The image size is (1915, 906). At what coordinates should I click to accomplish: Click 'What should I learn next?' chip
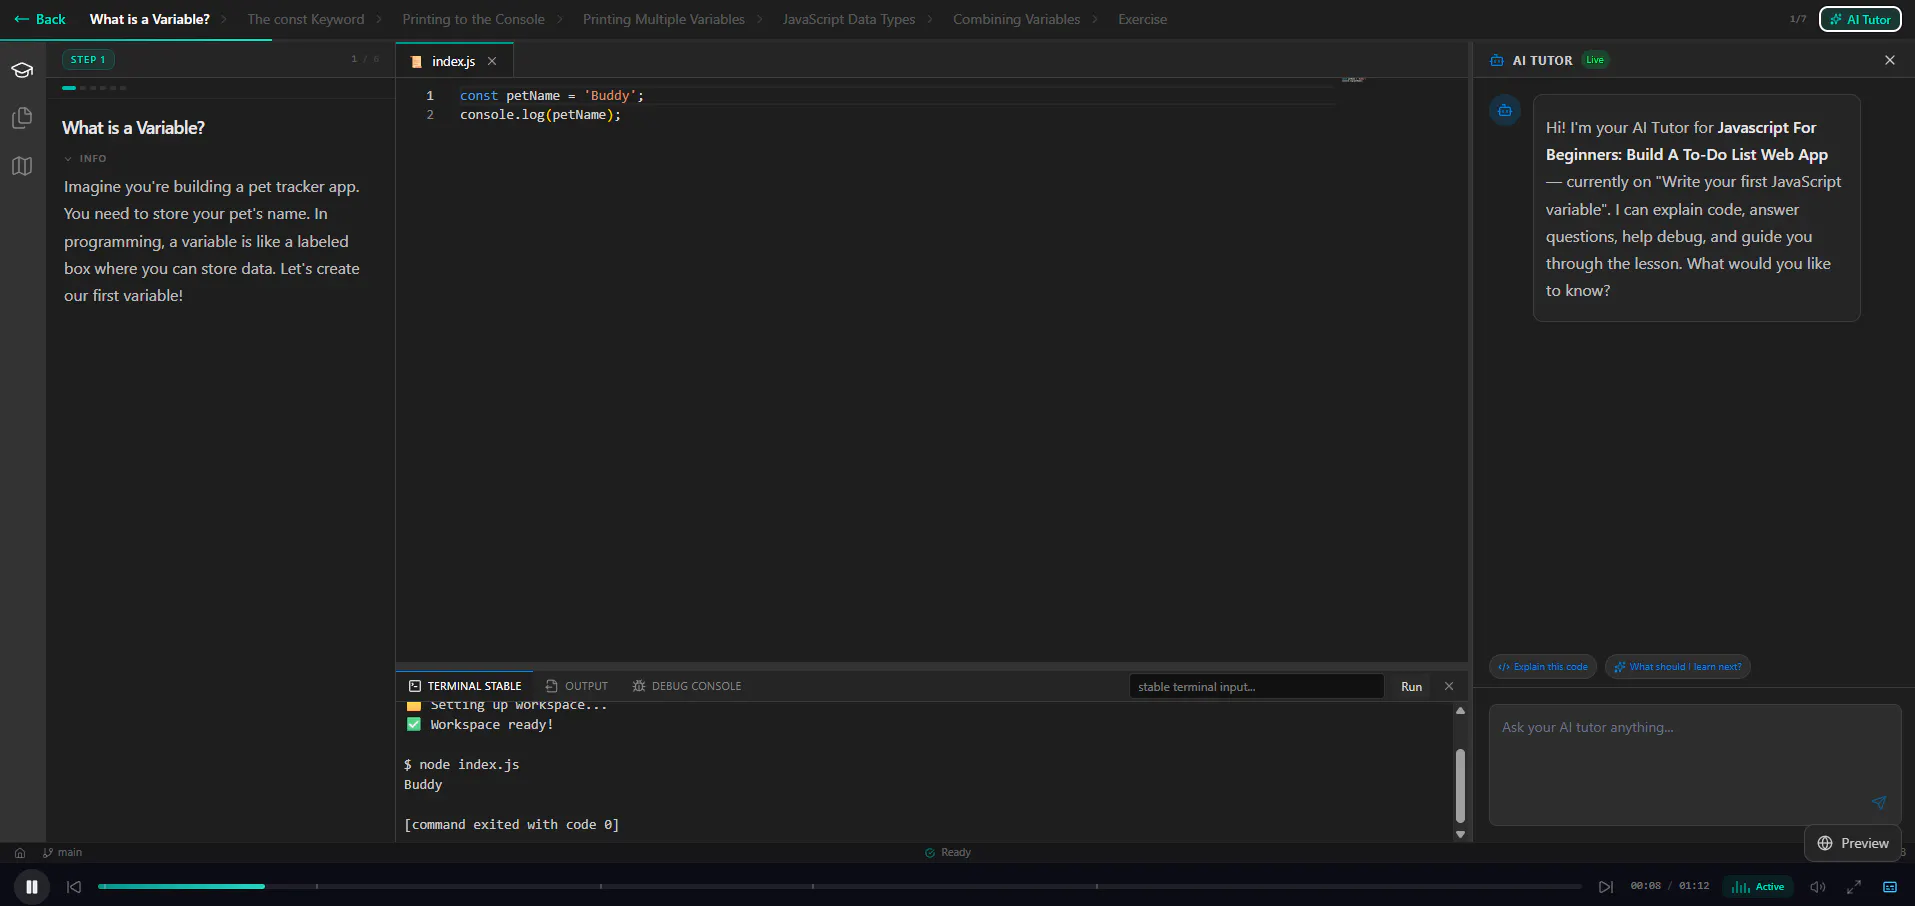(x=1678, y=667)
